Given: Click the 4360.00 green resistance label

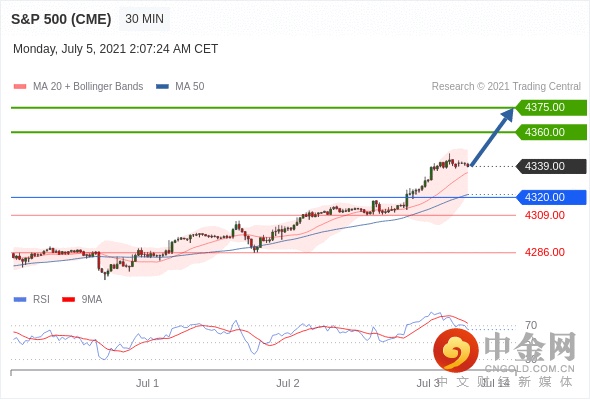Looking at the screenshot, I should 551,132.
